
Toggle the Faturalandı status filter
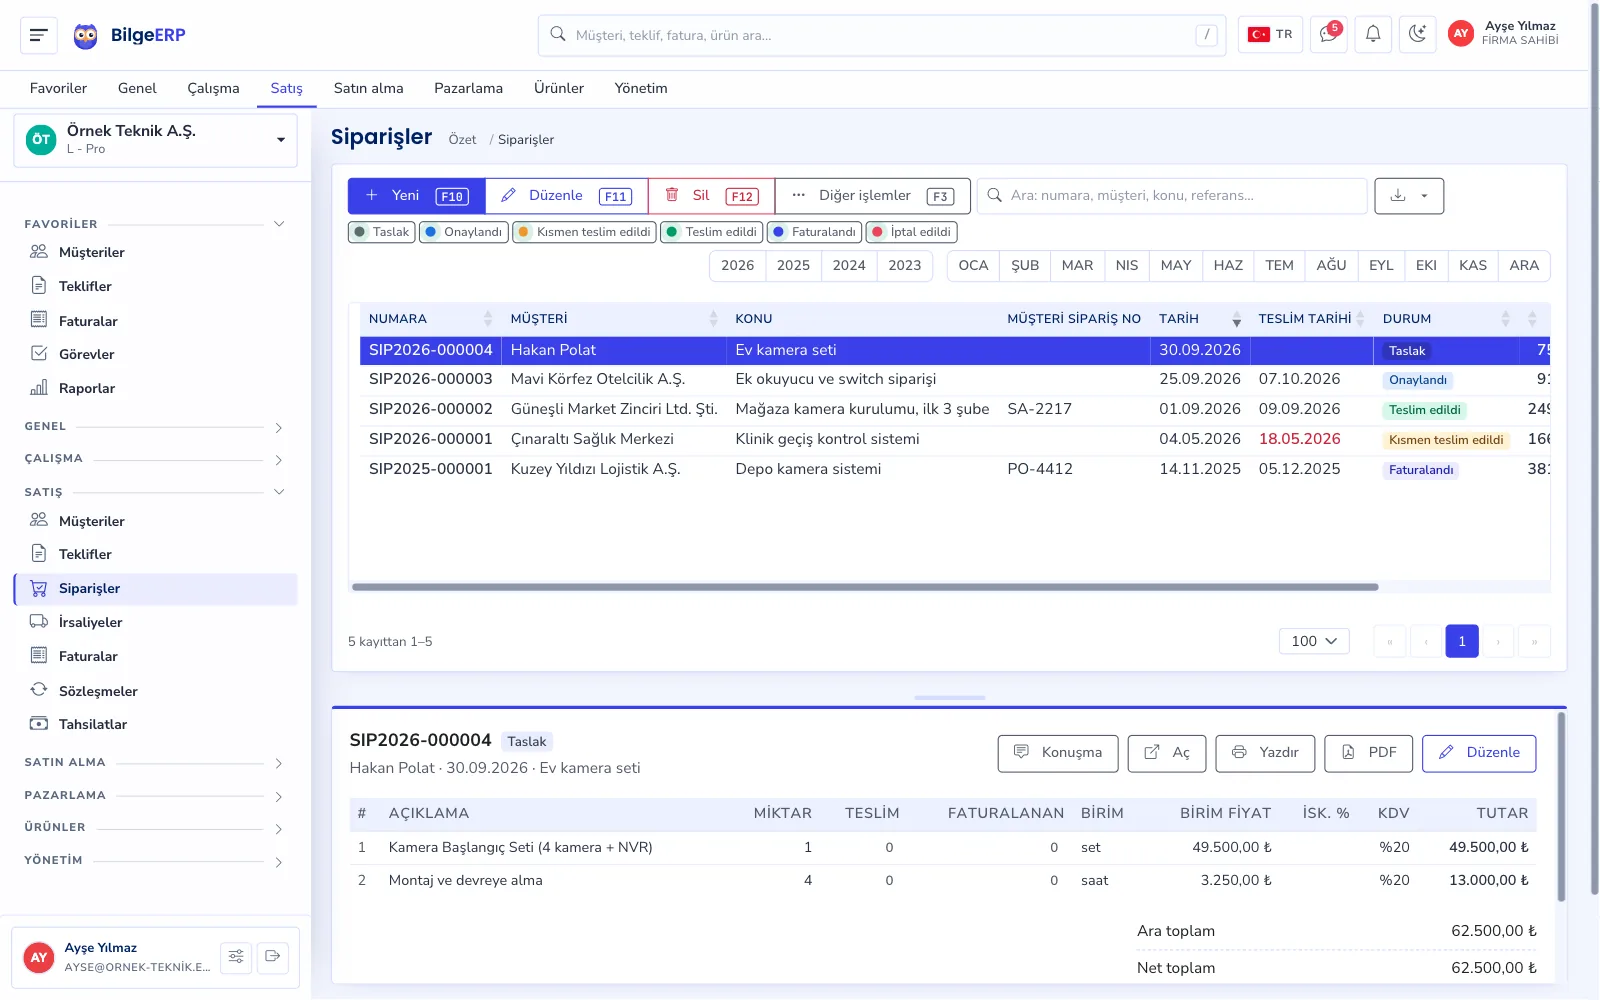814,232
